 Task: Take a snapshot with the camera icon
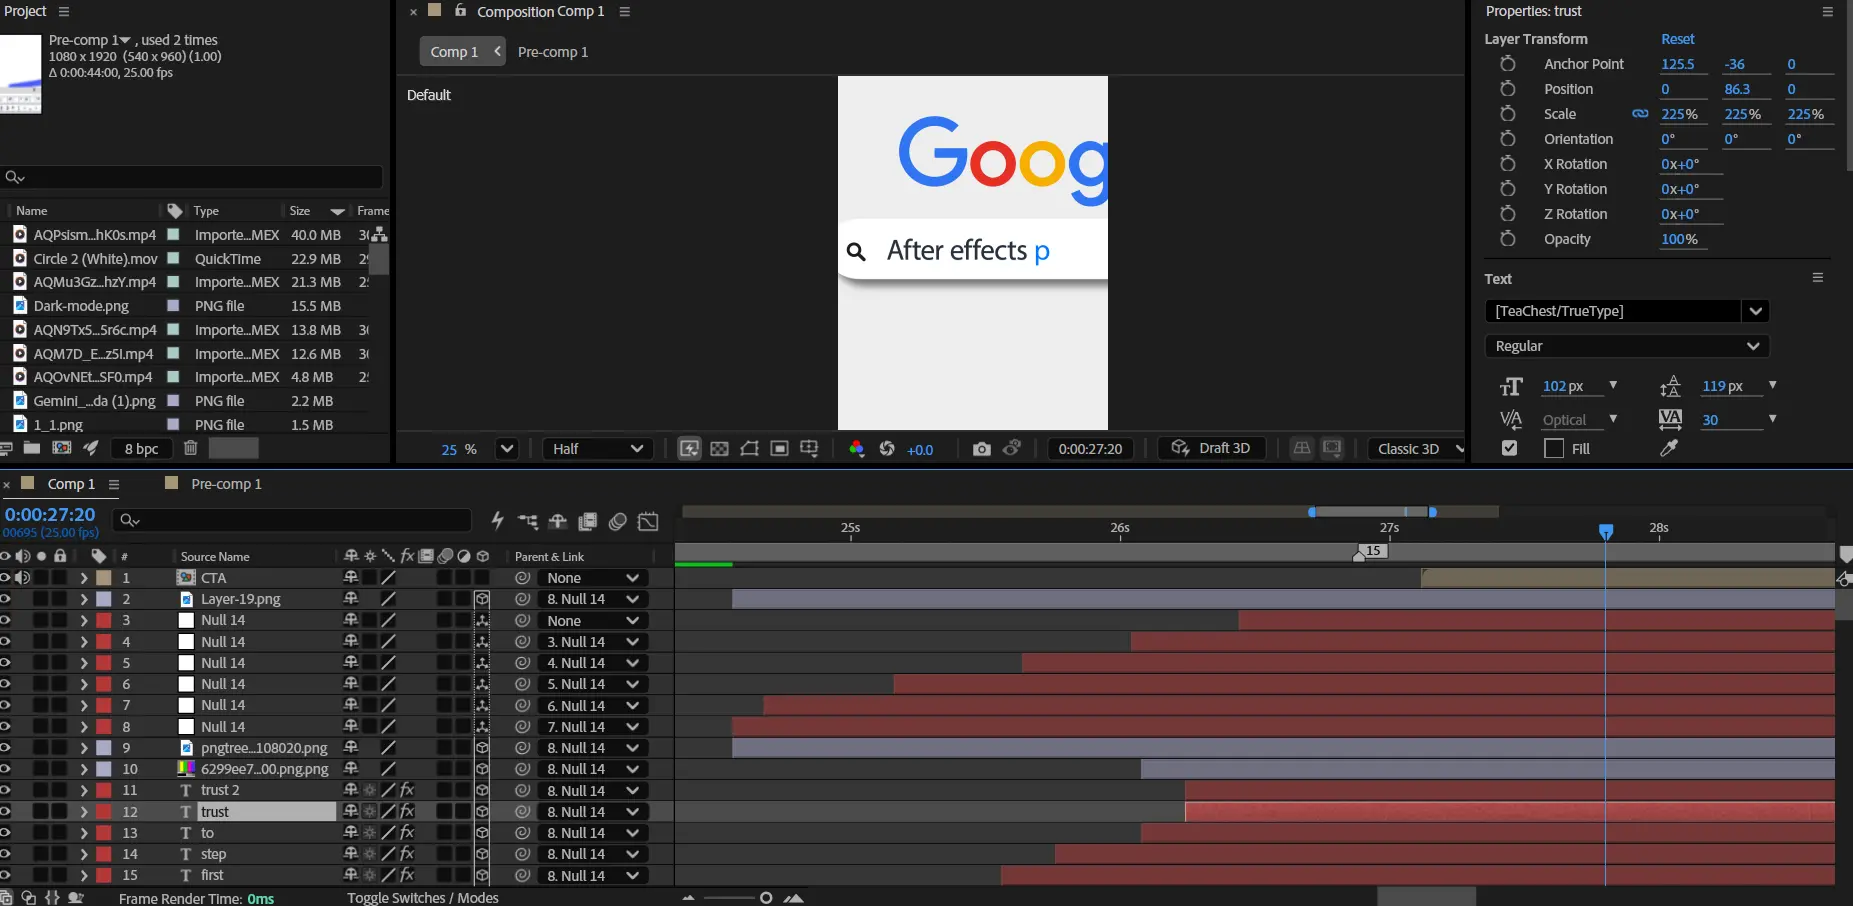point(981,449)
